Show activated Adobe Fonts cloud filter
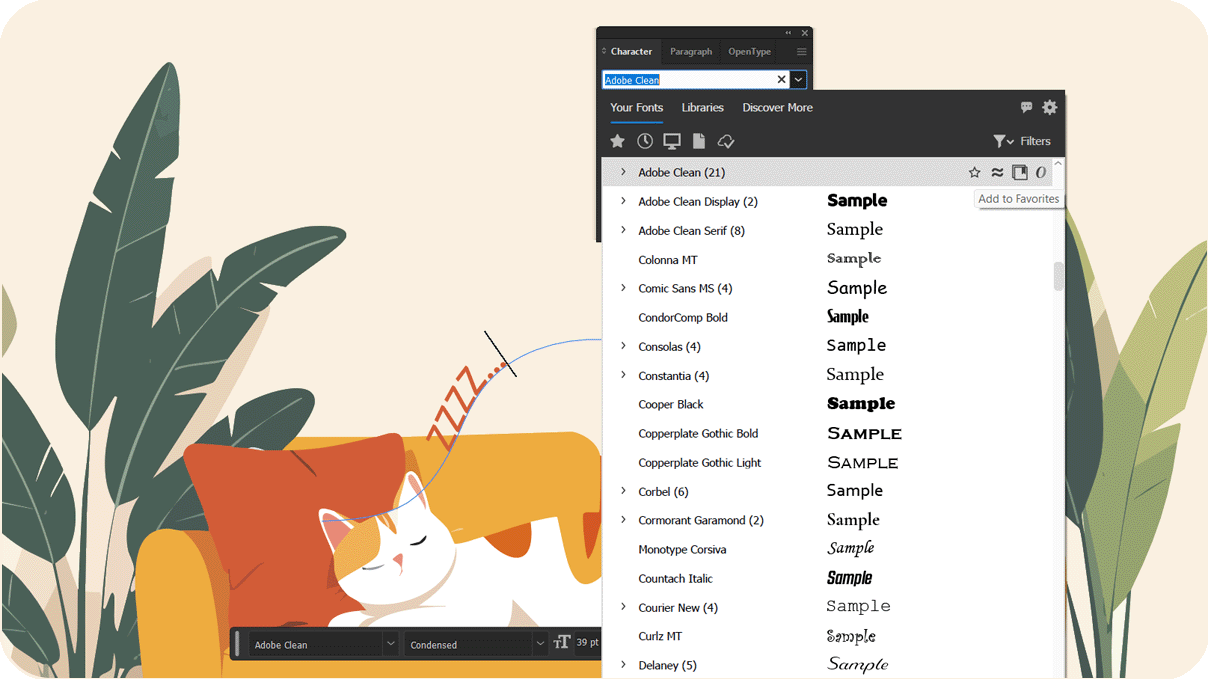 coord(727,141)
